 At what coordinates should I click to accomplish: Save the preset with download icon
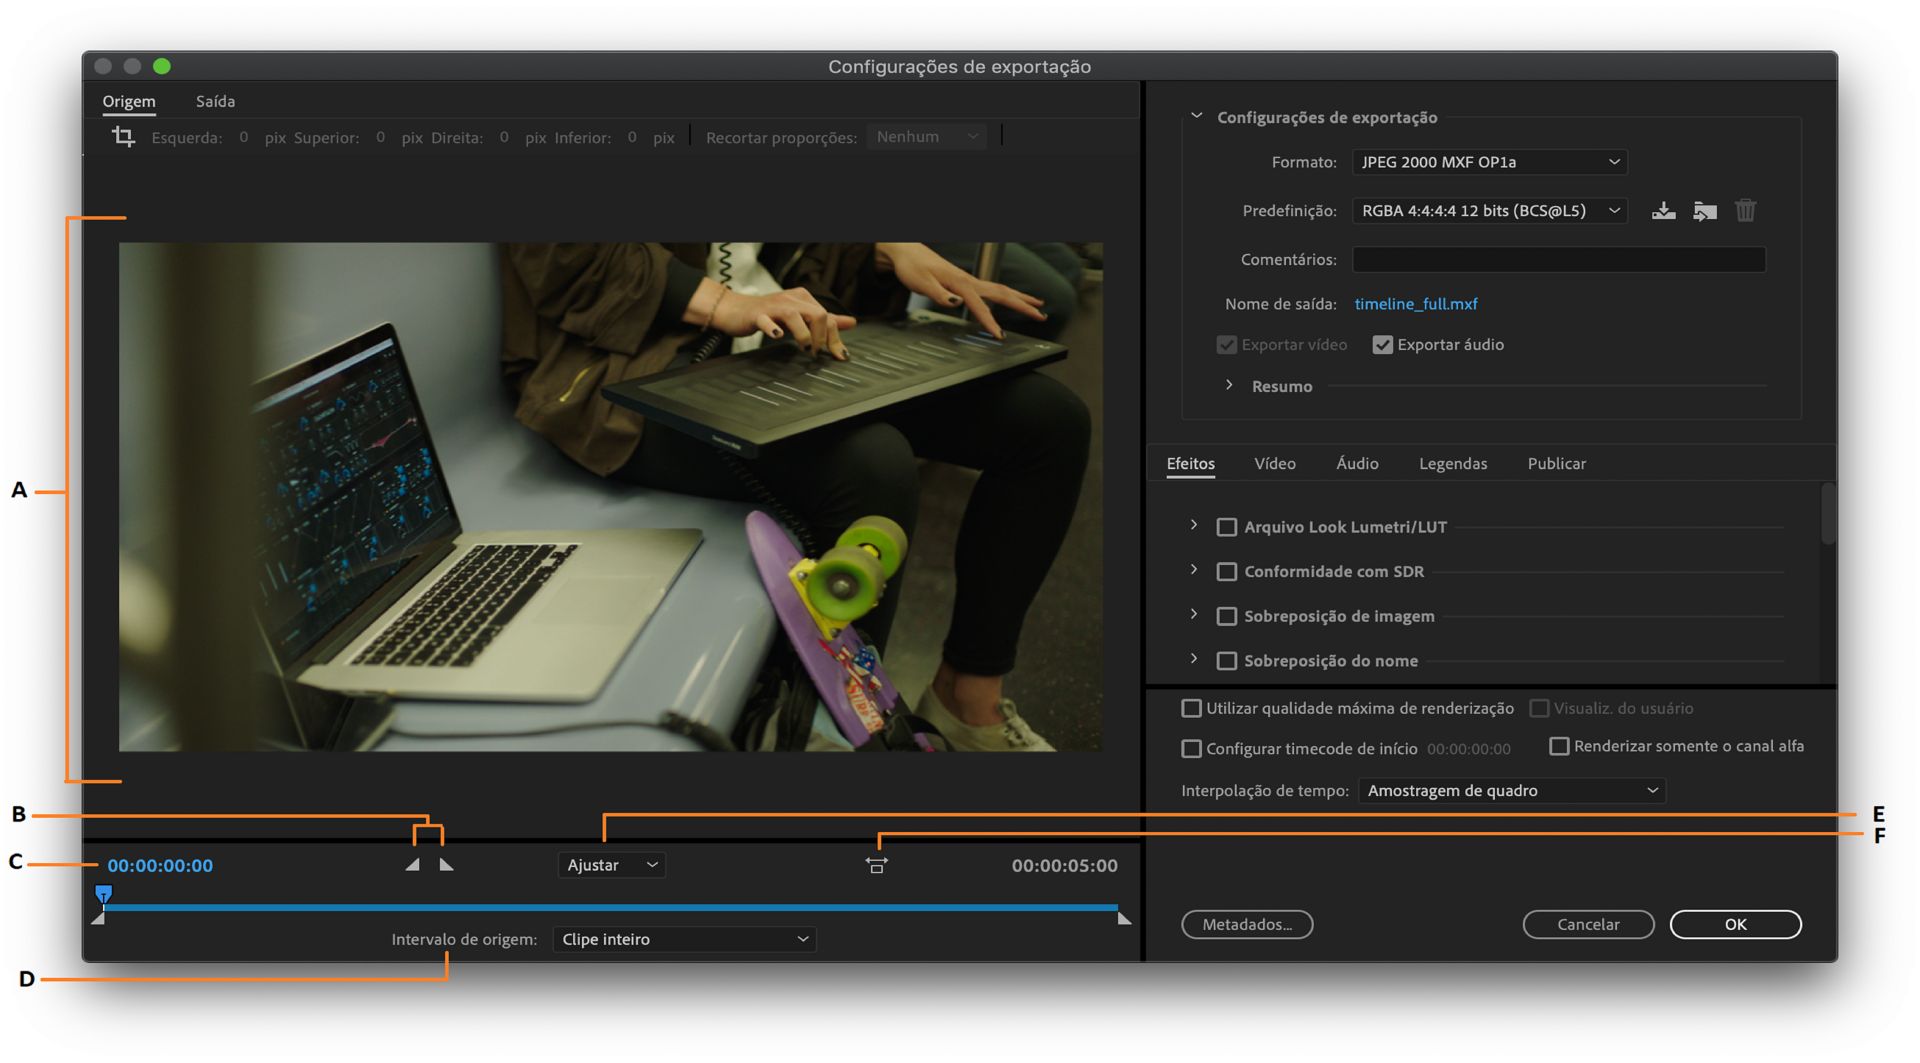coord(1663,211)
